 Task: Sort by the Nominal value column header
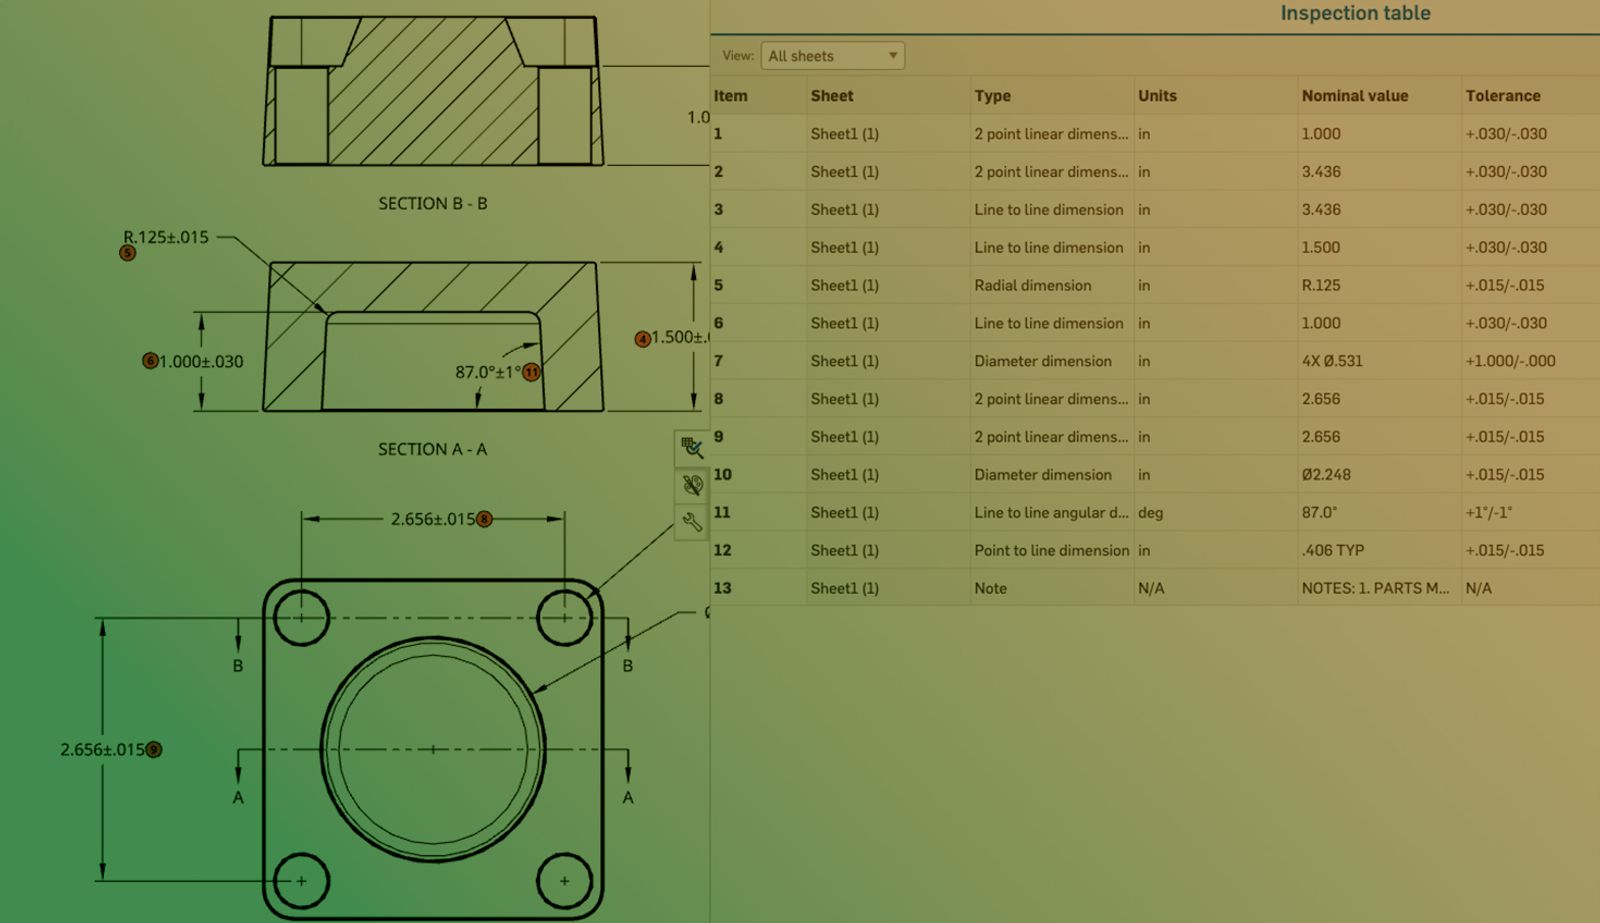point(1354,96)
